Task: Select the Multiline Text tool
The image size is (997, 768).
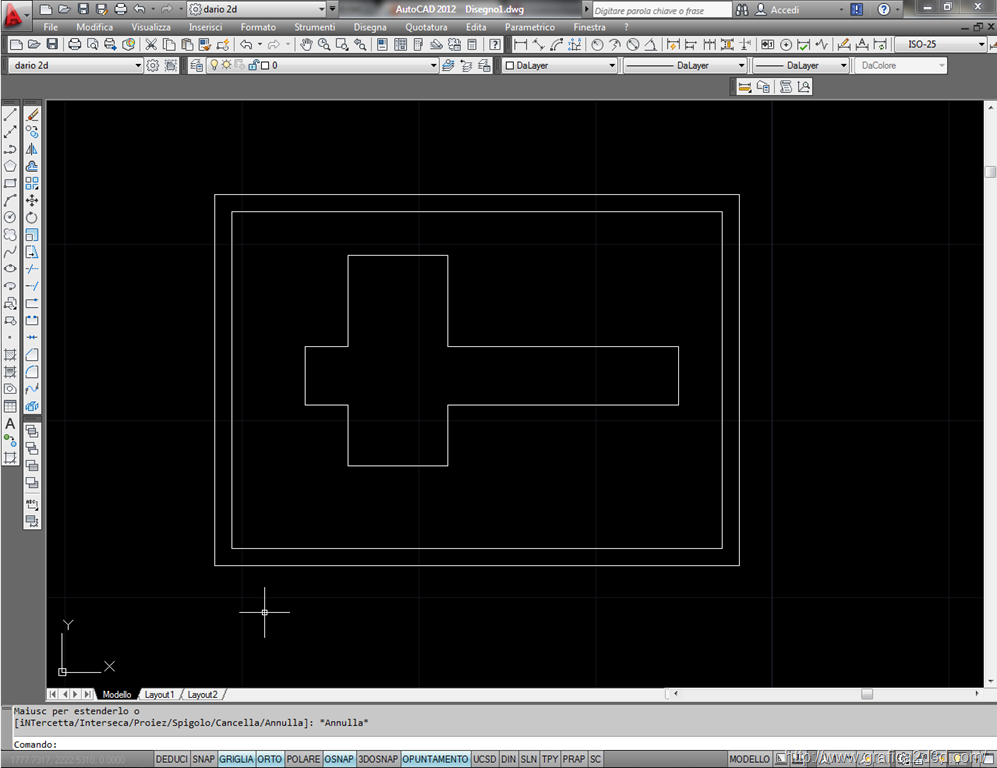Action: point(10,424)
